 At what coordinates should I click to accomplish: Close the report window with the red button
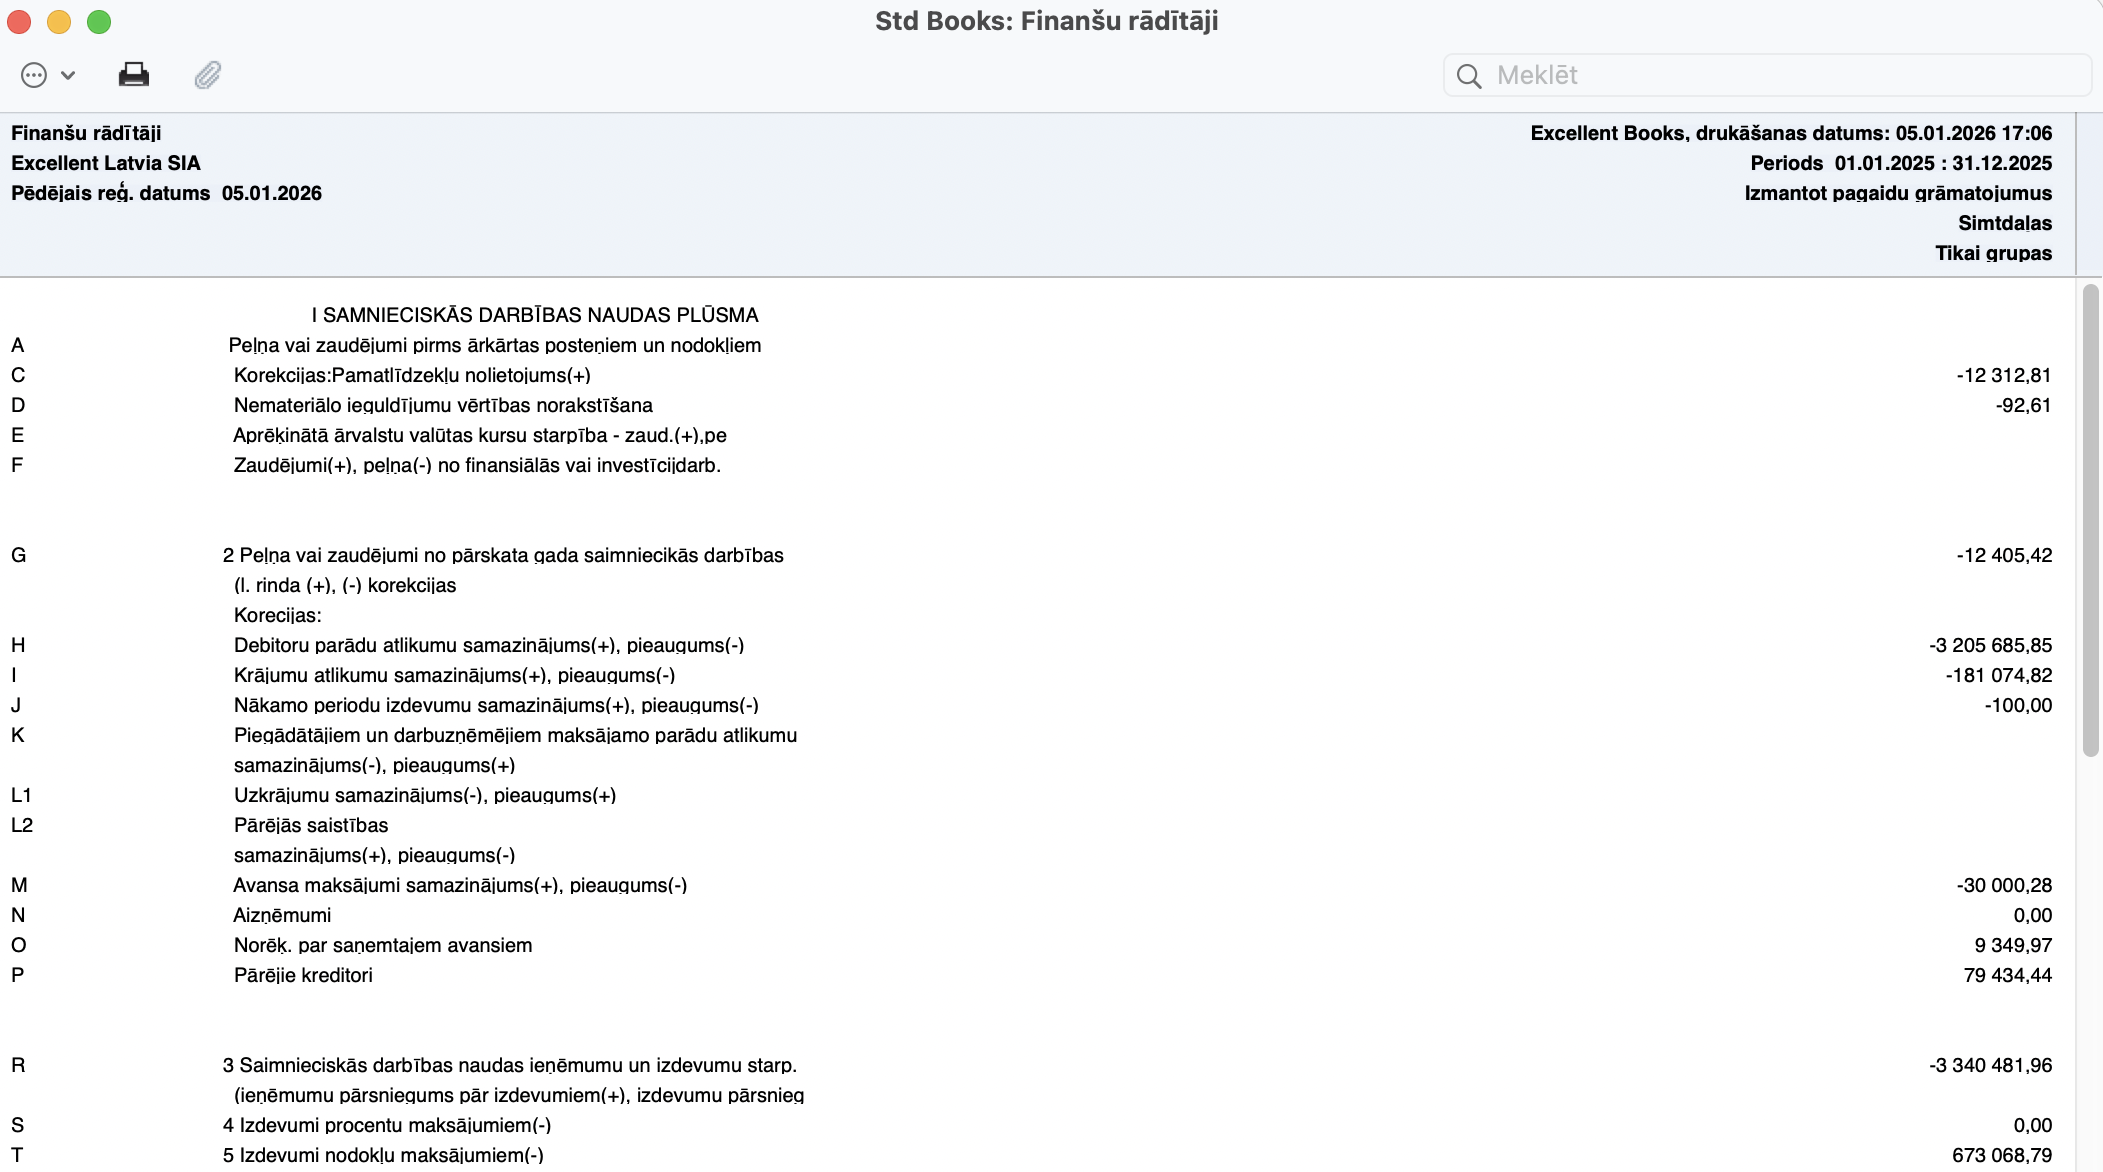(19, 21)
